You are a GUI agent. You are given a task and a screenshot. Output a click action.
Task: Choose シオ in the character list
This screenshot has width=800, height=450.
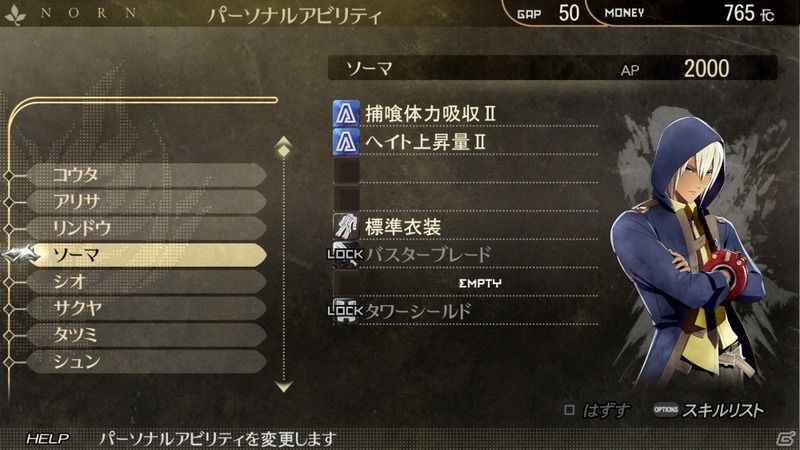[147, 282]
